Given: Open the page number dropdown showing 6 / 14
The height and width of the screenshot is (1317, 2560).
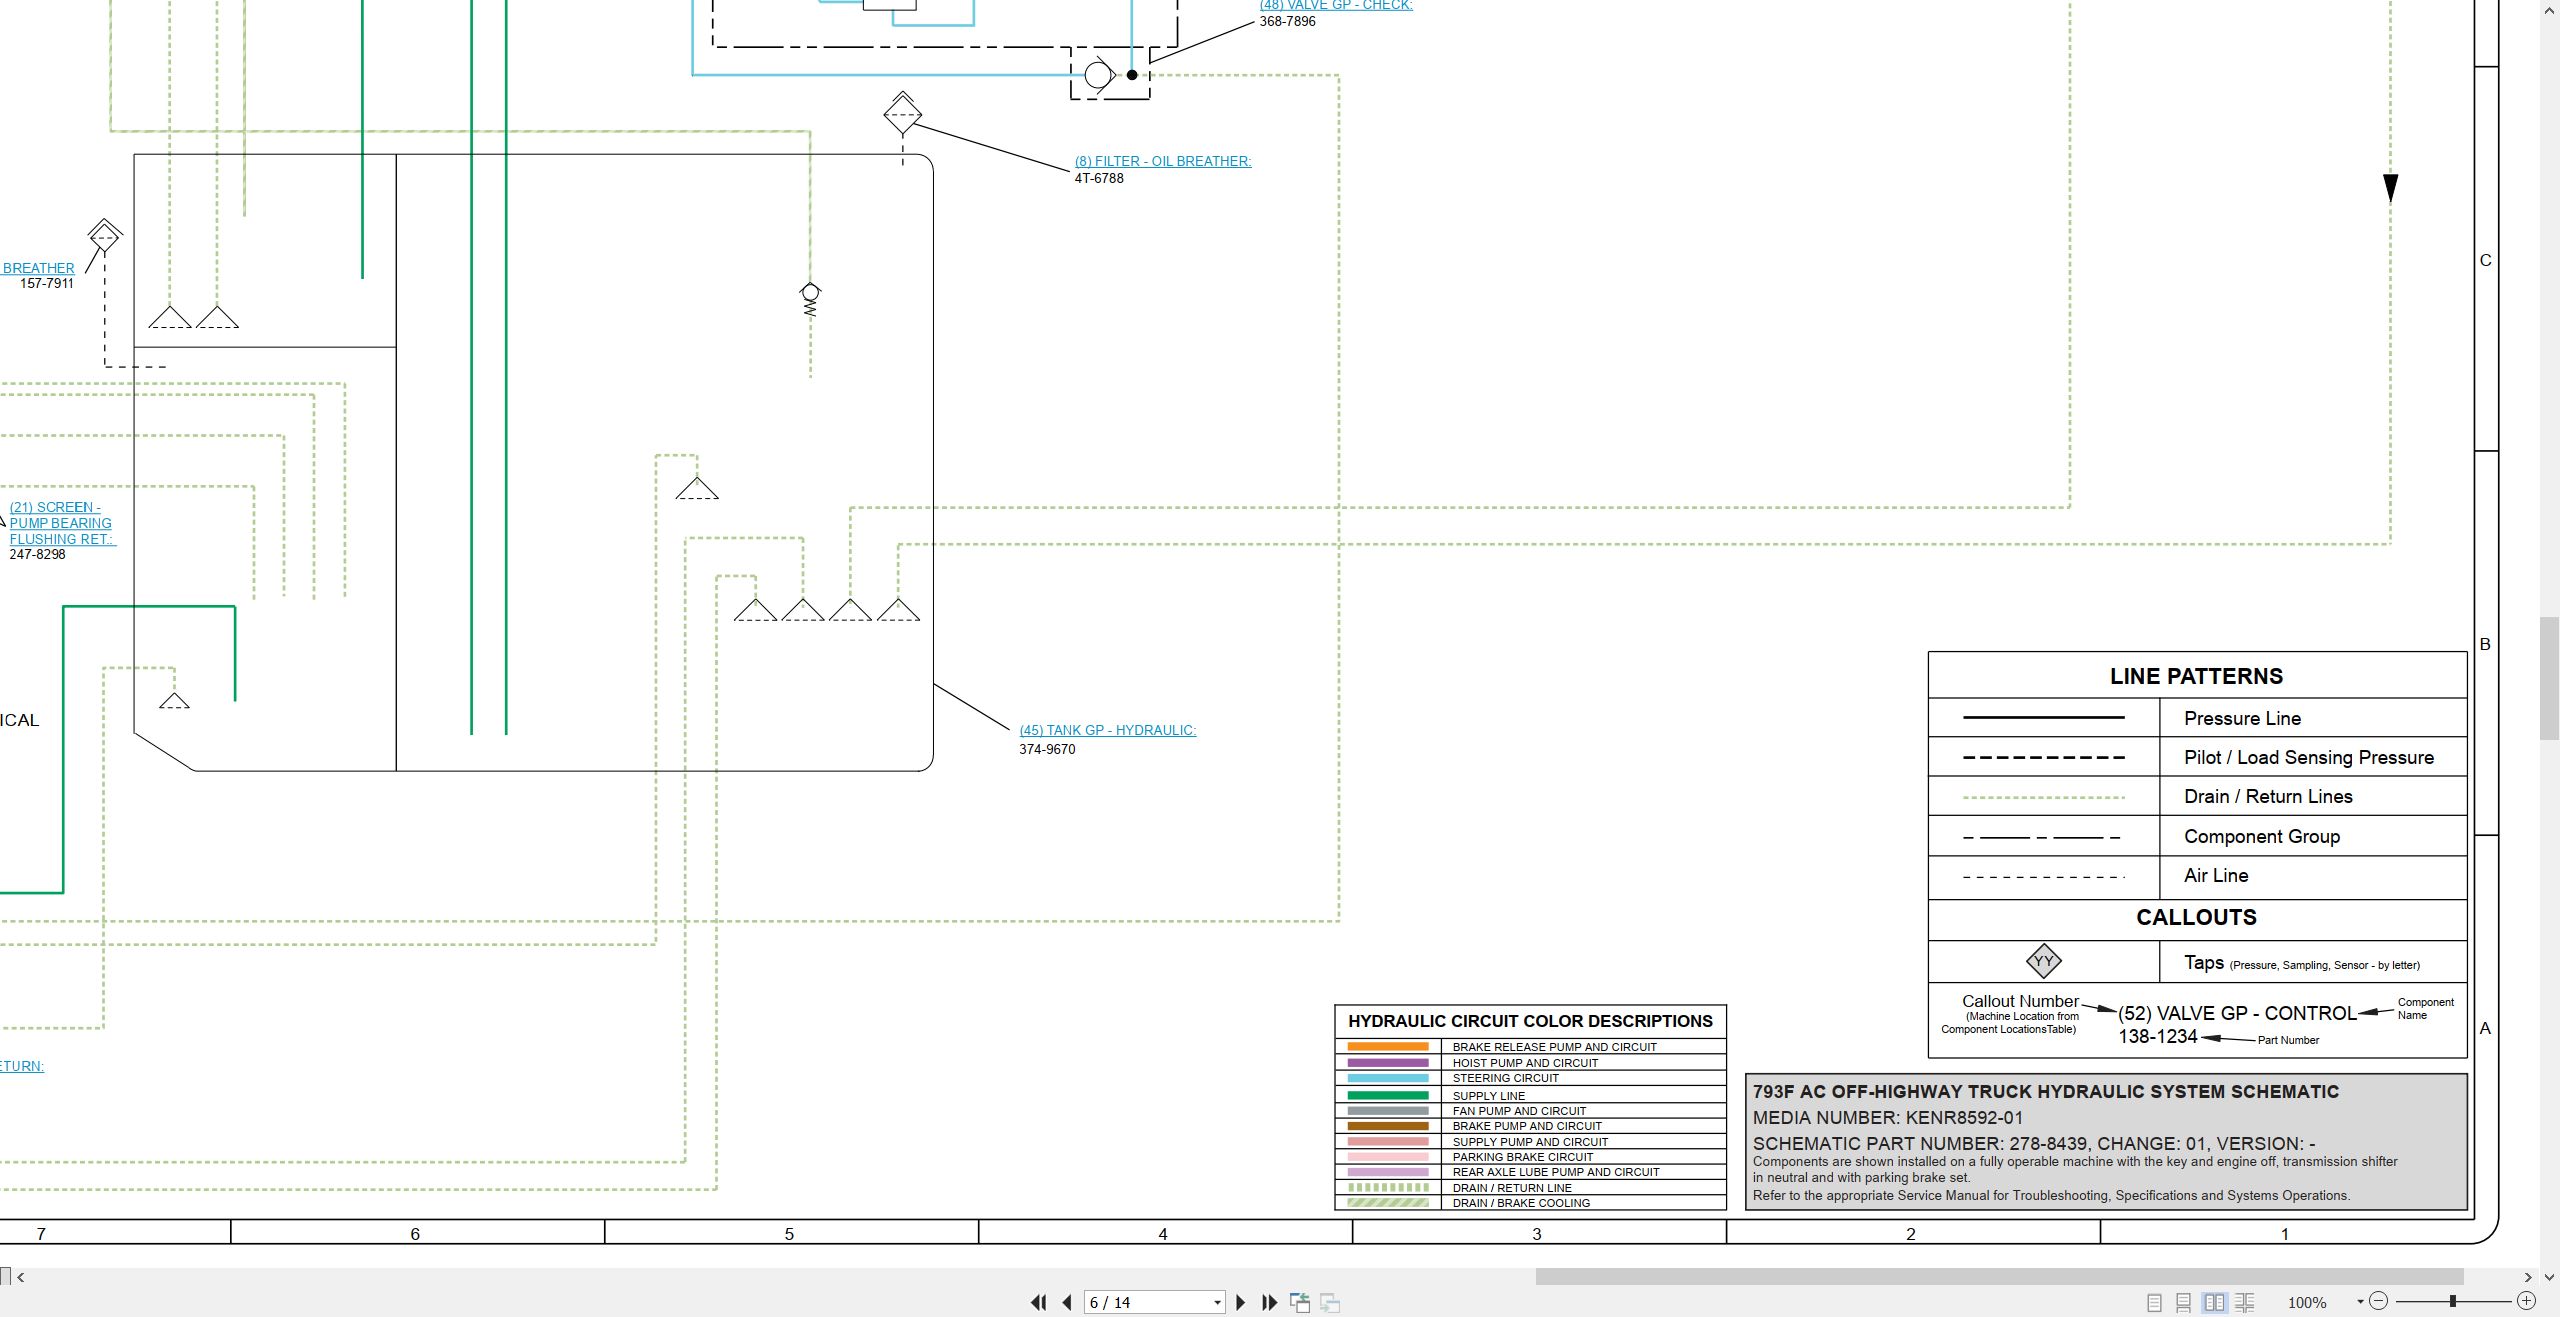Looking at the screenshot, I should [1217, 1302].
